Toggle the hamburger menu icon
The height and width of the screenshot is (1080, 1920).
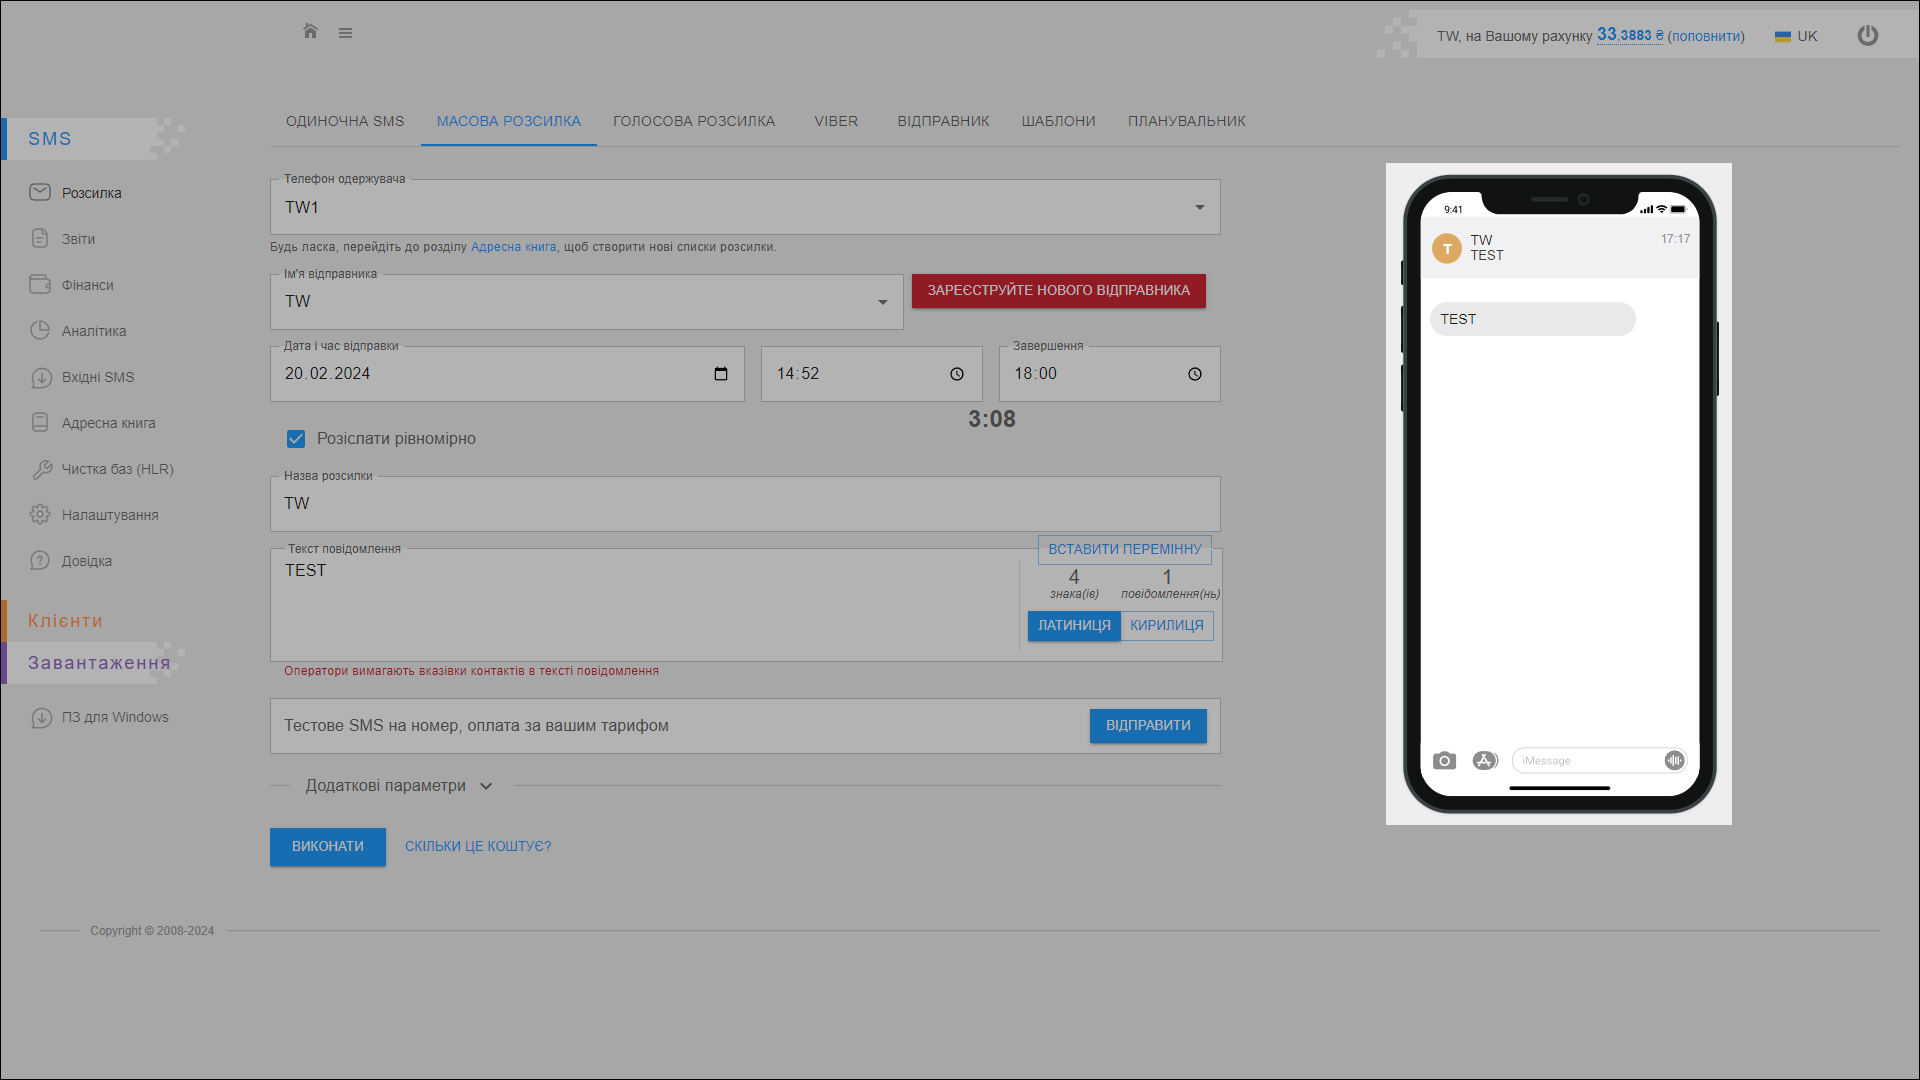click(345, 33)
